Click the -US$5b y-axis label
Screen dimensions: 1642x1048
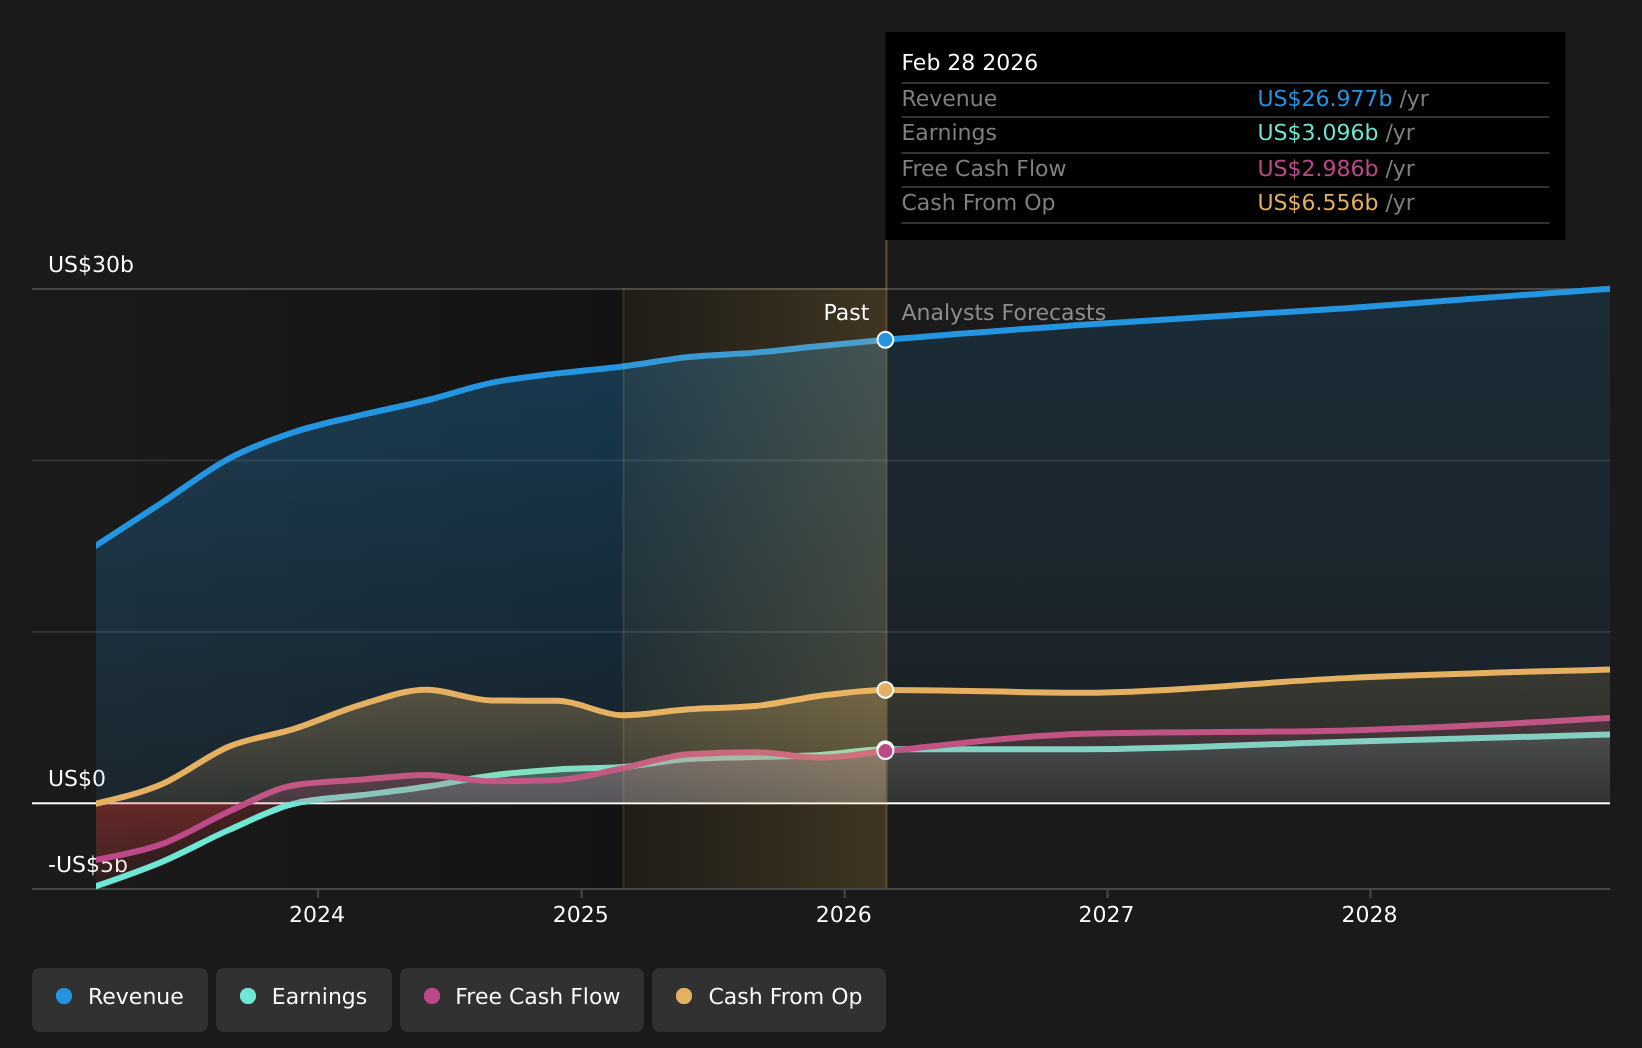click(88, 865)
